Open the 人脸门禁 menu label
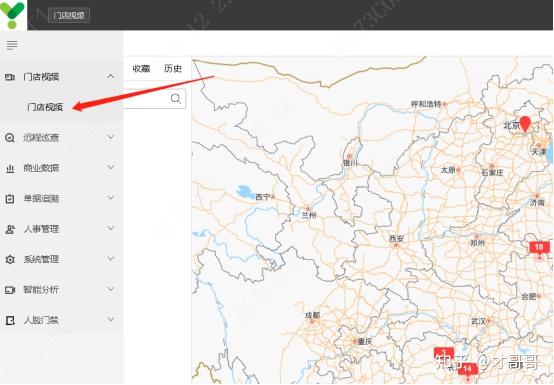Screen dimensions: 554x385 pos(41,320)
